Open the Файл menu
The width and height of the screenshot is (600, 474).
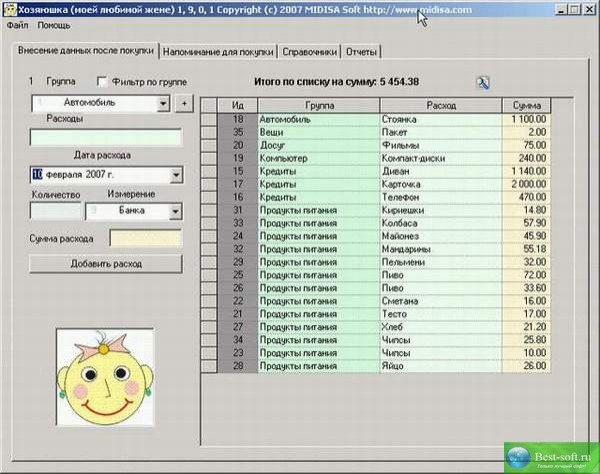(x=16, y=24)
